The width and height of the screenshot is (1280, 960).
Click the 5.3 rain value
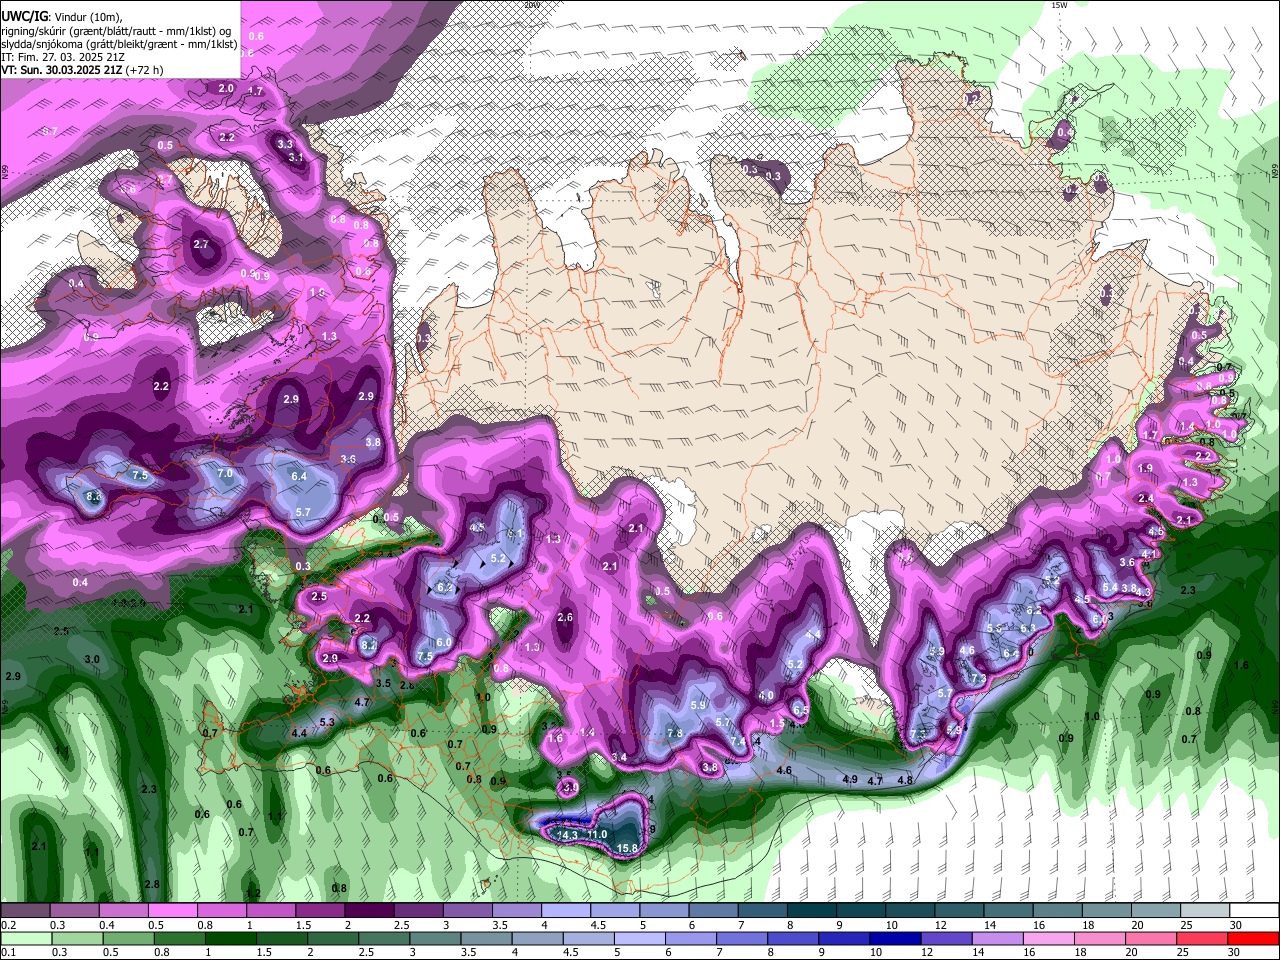(x=327, y=722)
